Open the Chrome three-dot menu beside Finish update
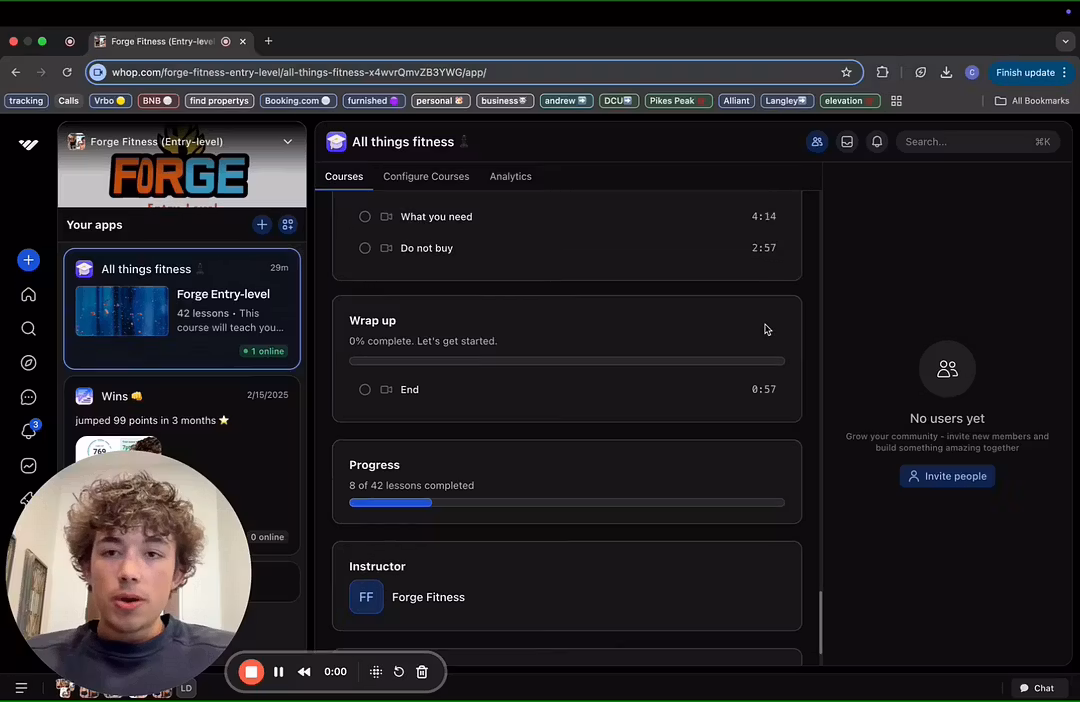This screenshot has height=702, width=1080. [x=1065, y=72]
